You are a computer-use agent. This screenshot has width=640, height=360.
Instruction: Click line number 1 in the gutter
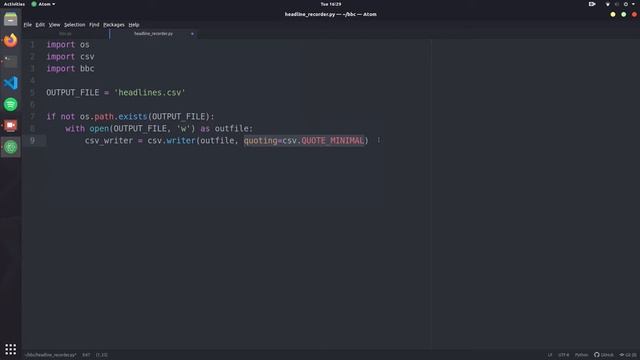coord(32,44)
